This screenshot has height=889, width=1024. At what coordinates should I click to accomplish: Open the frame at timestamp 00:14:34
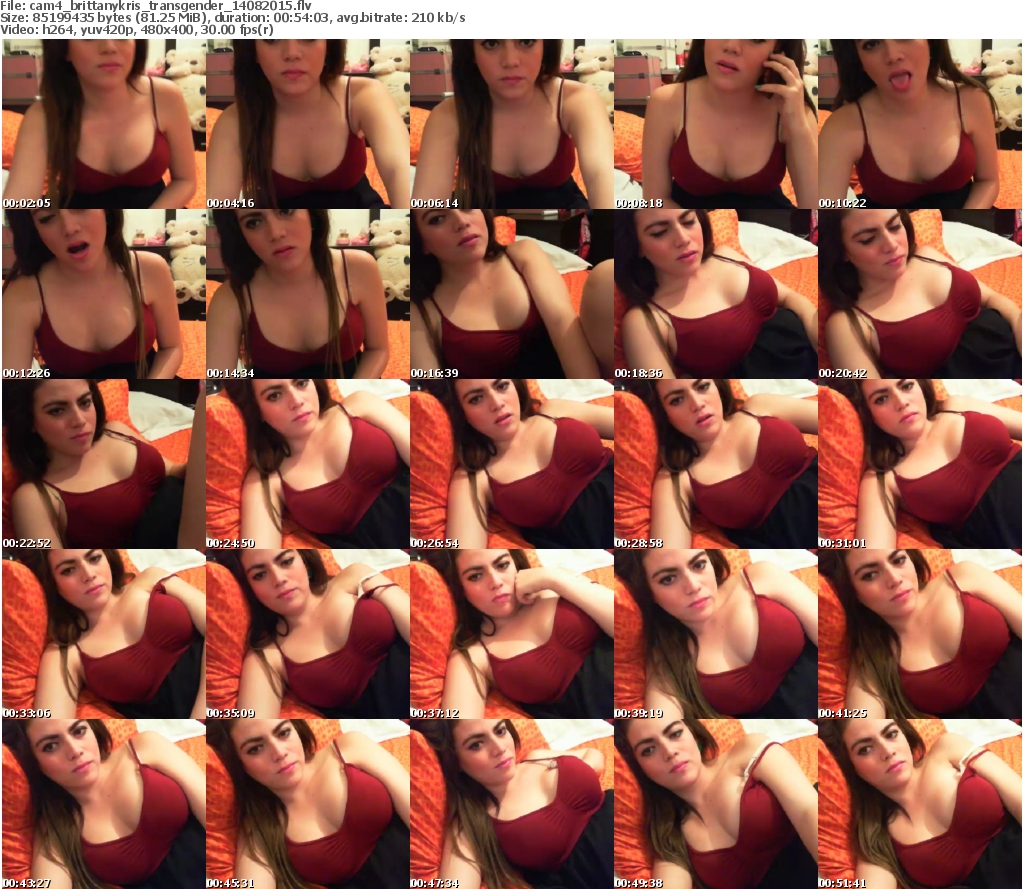pyautogui.click(x=308, y=294)
